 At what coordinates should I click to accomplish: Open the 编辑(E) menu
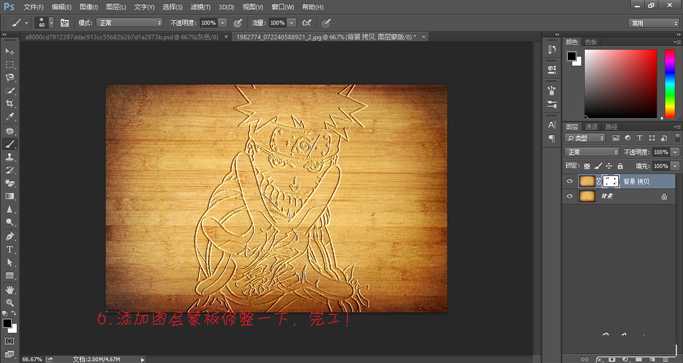tap(61, 7)
